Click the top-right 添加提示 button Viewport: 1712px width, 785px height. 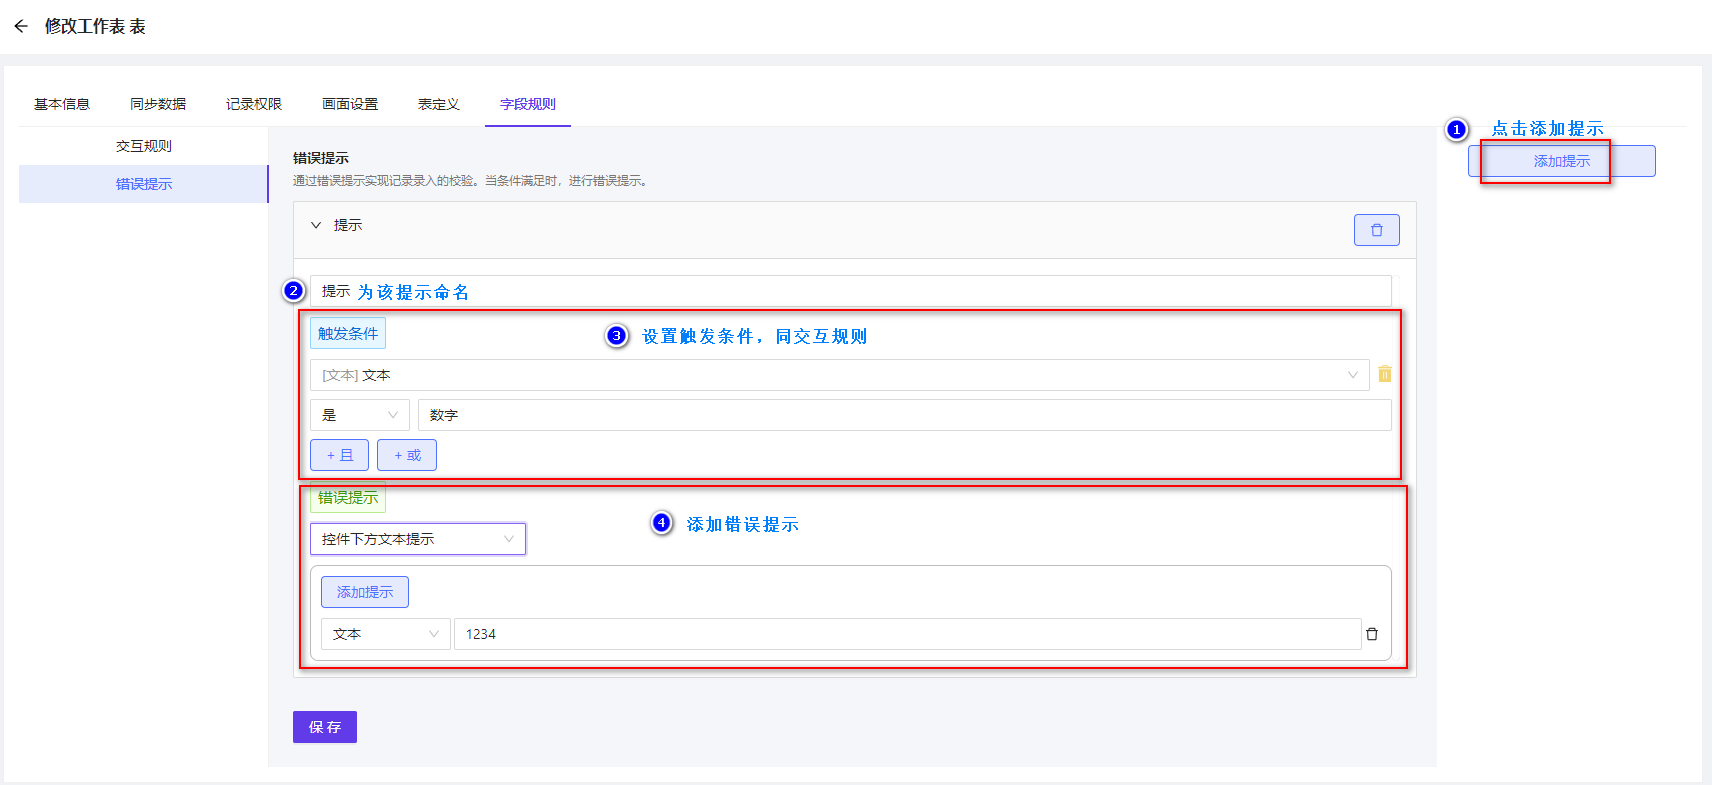1561,161
